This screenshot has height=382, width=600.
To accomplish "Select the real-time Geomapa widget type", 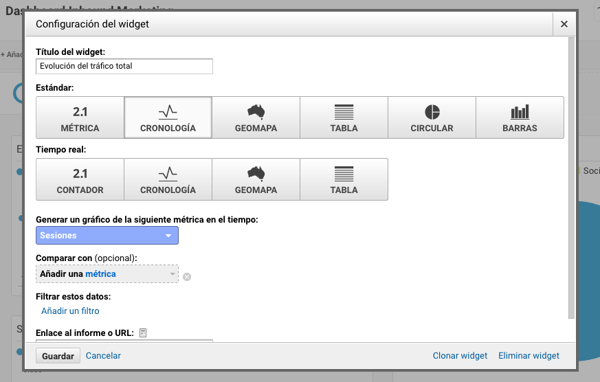I will 256,180.
